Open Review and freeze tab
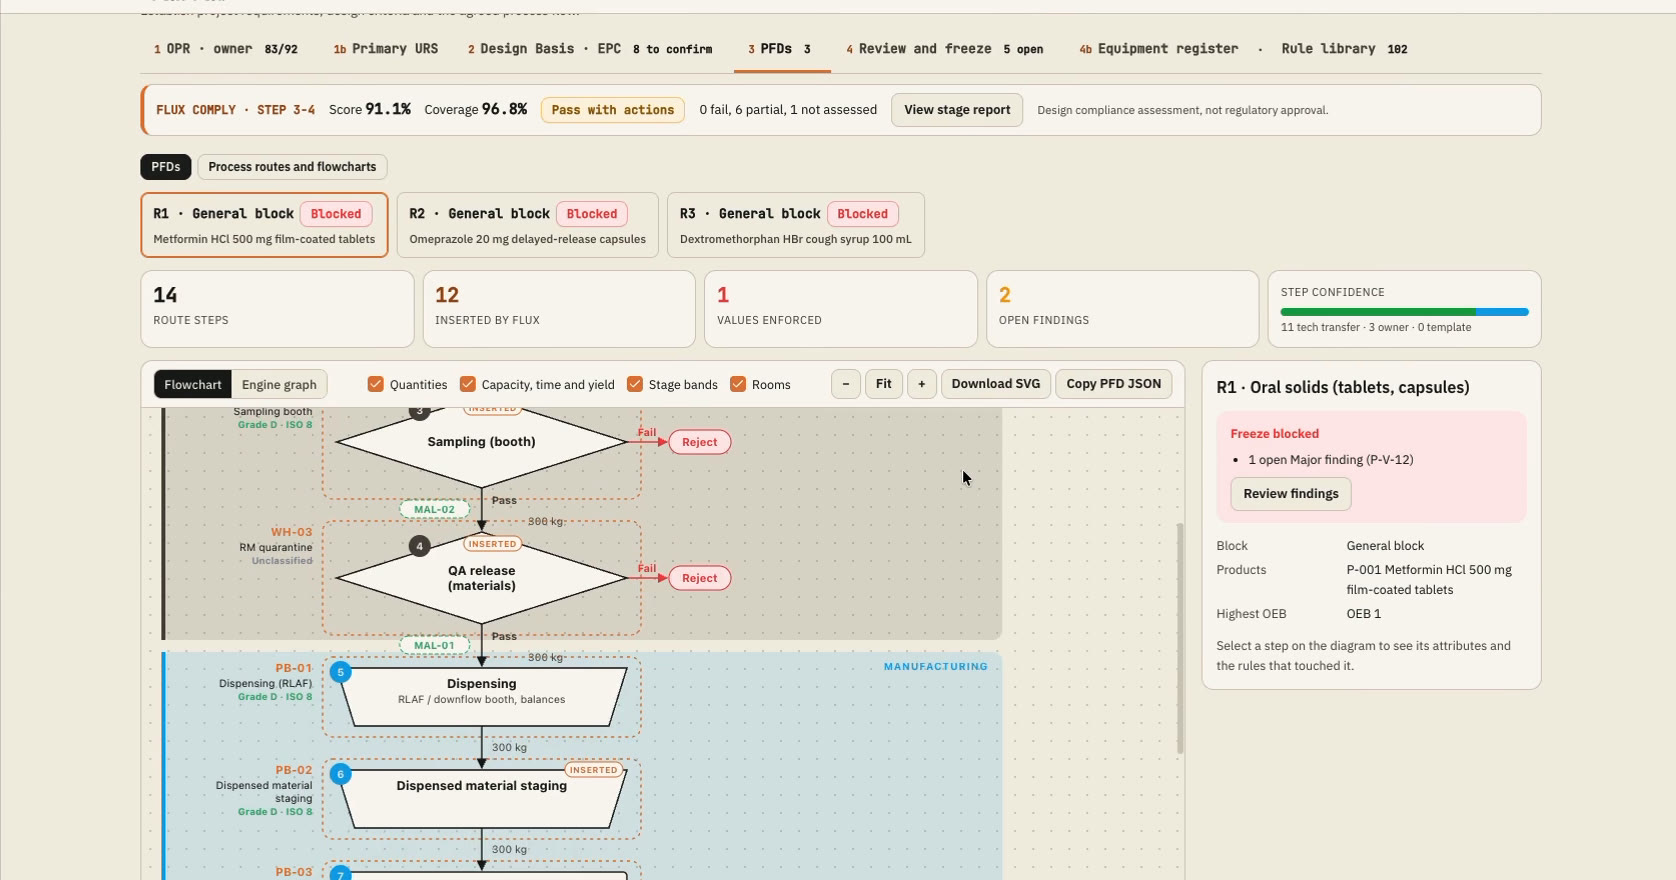The image size is (1676, 880). [945, 49]
